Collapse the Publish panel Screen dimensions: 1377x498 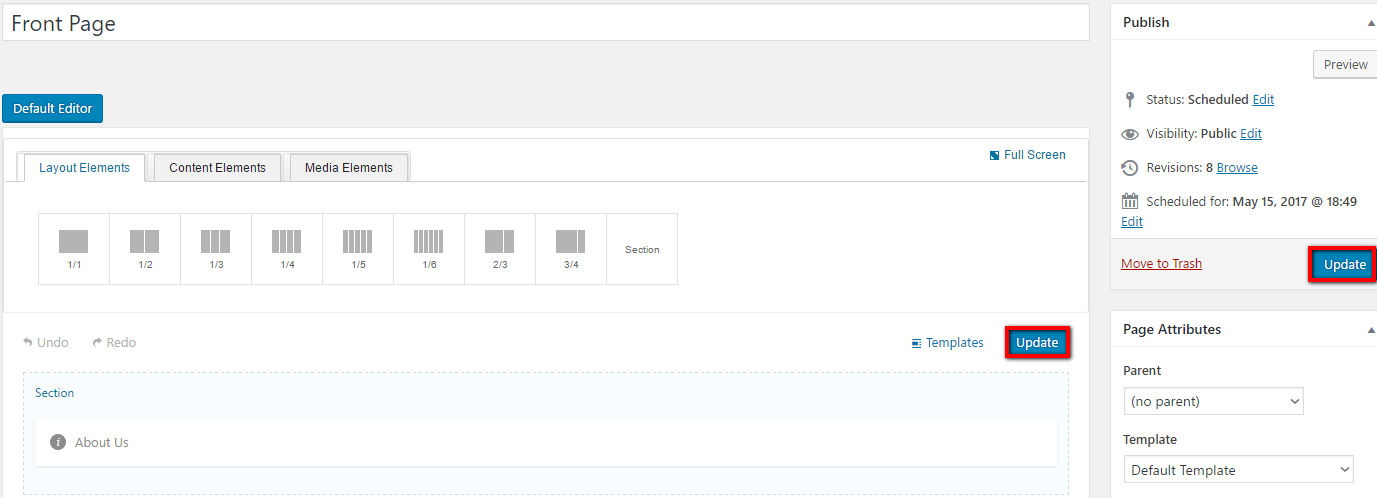(x=1370, y=22)
